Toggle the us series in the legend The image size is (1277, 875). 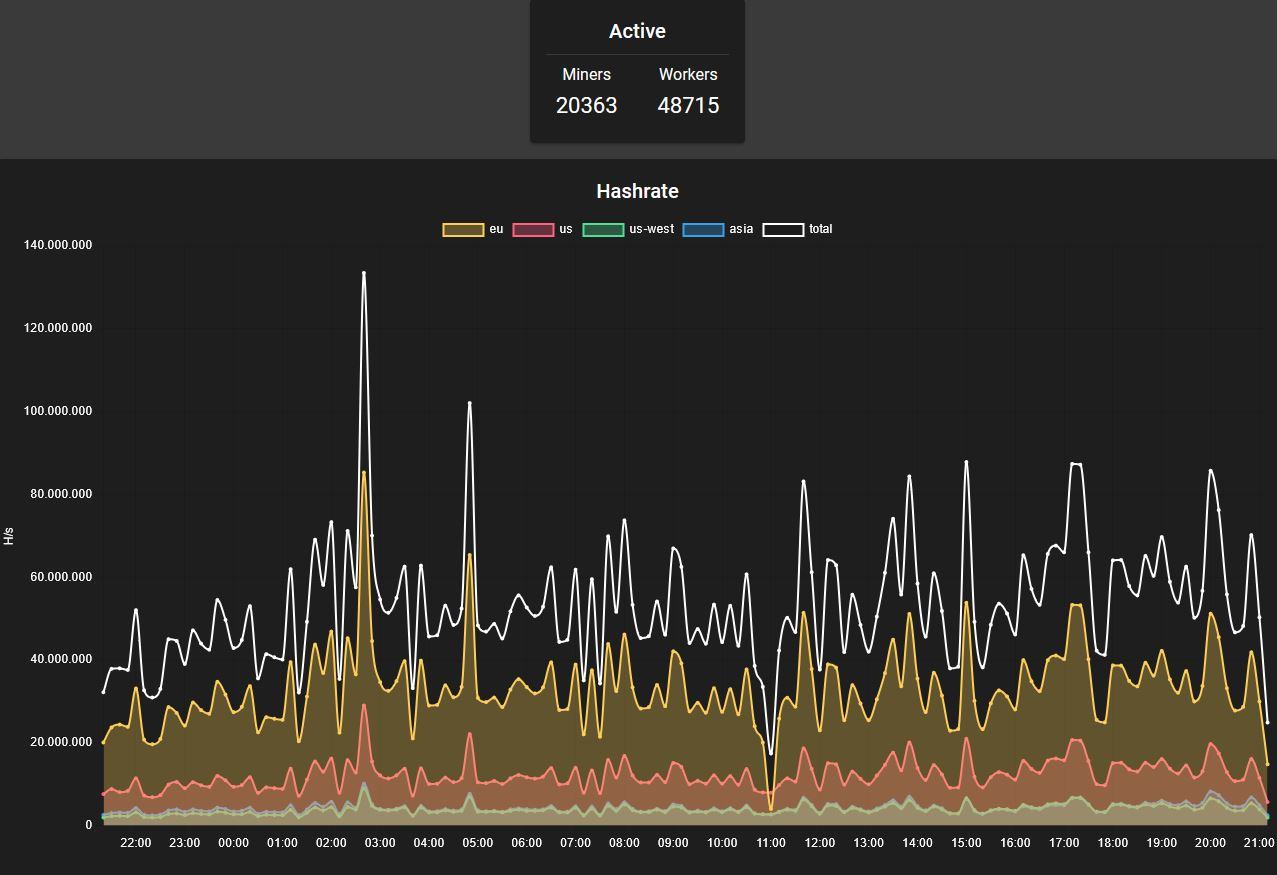[543, 229]
